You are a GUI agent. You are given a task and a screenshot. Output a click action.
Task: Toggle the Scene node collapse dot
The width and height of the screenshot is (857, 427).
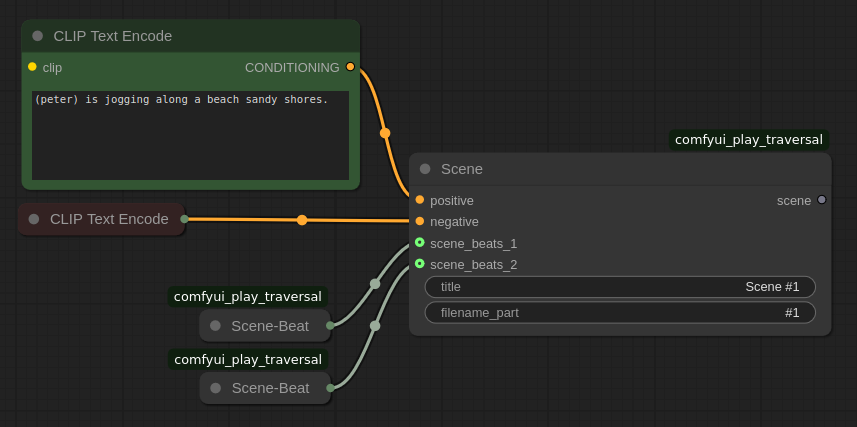pos(425,169)
